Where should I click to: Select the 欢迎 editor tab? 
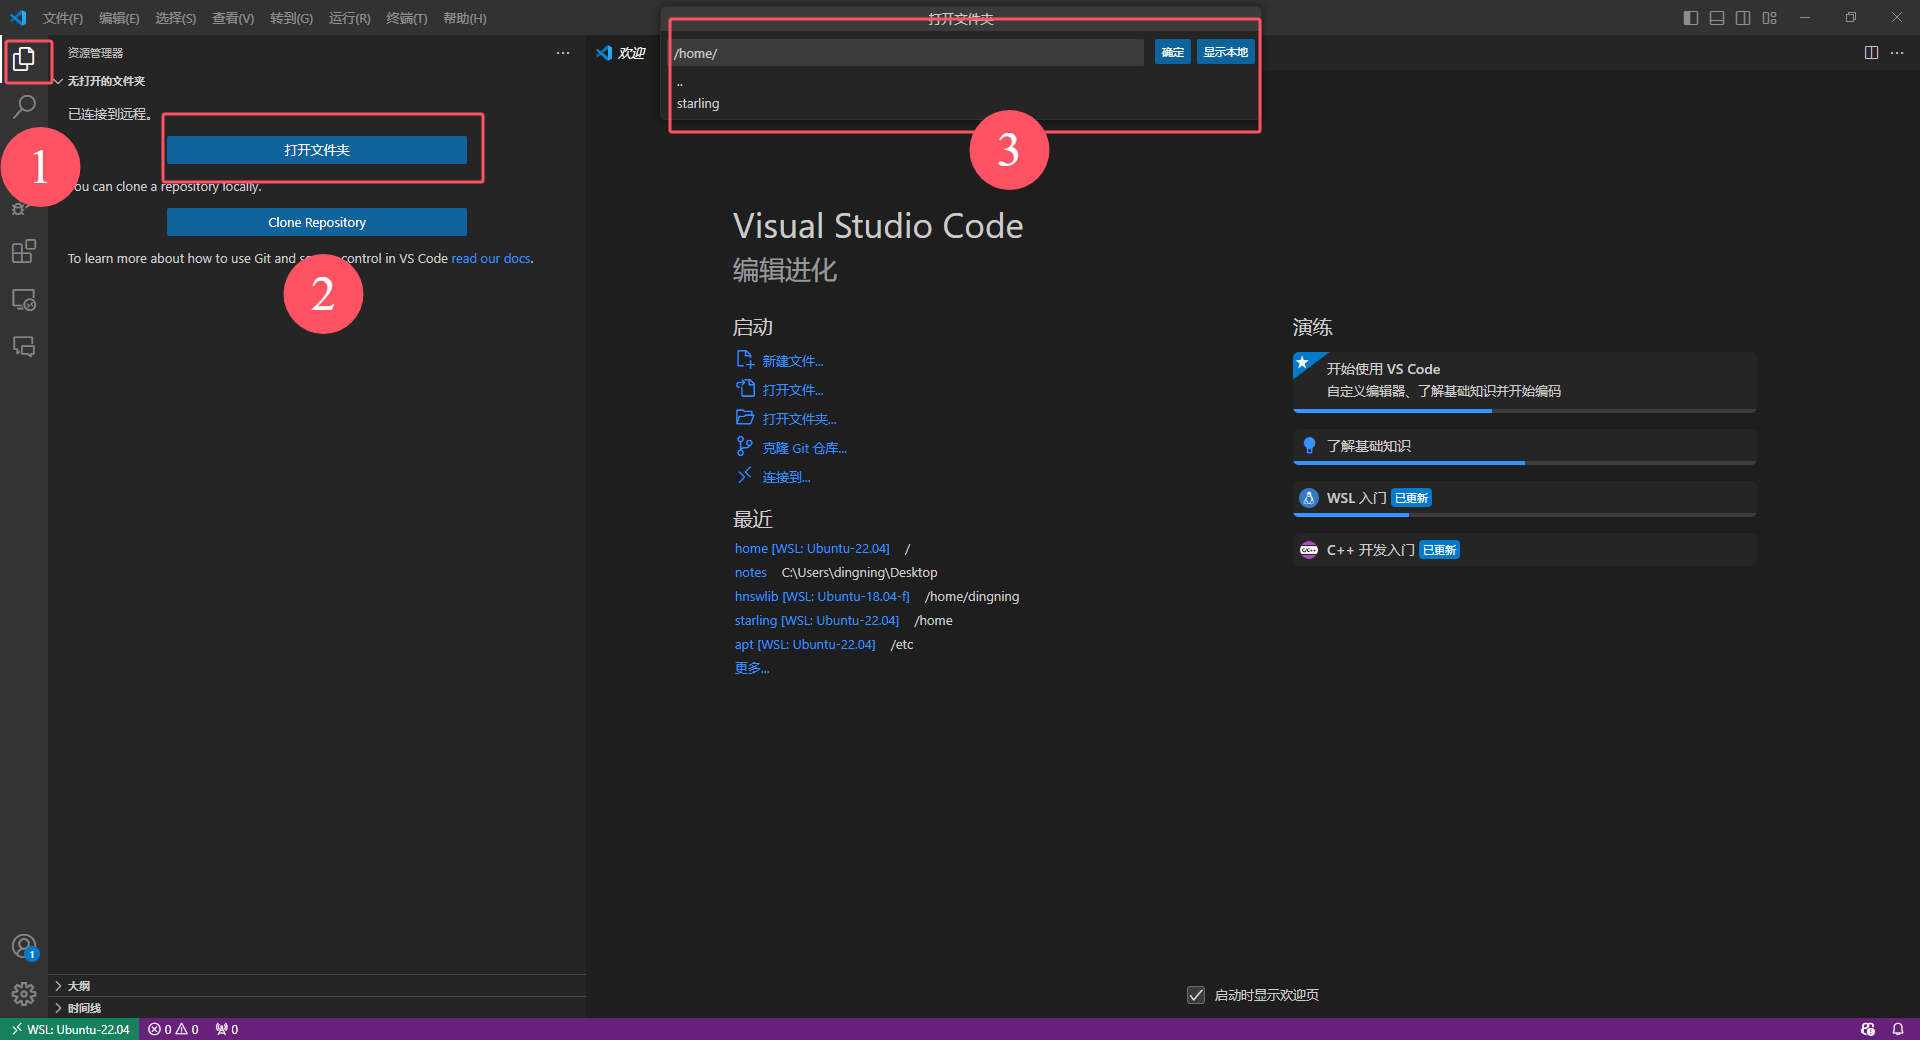623,53
